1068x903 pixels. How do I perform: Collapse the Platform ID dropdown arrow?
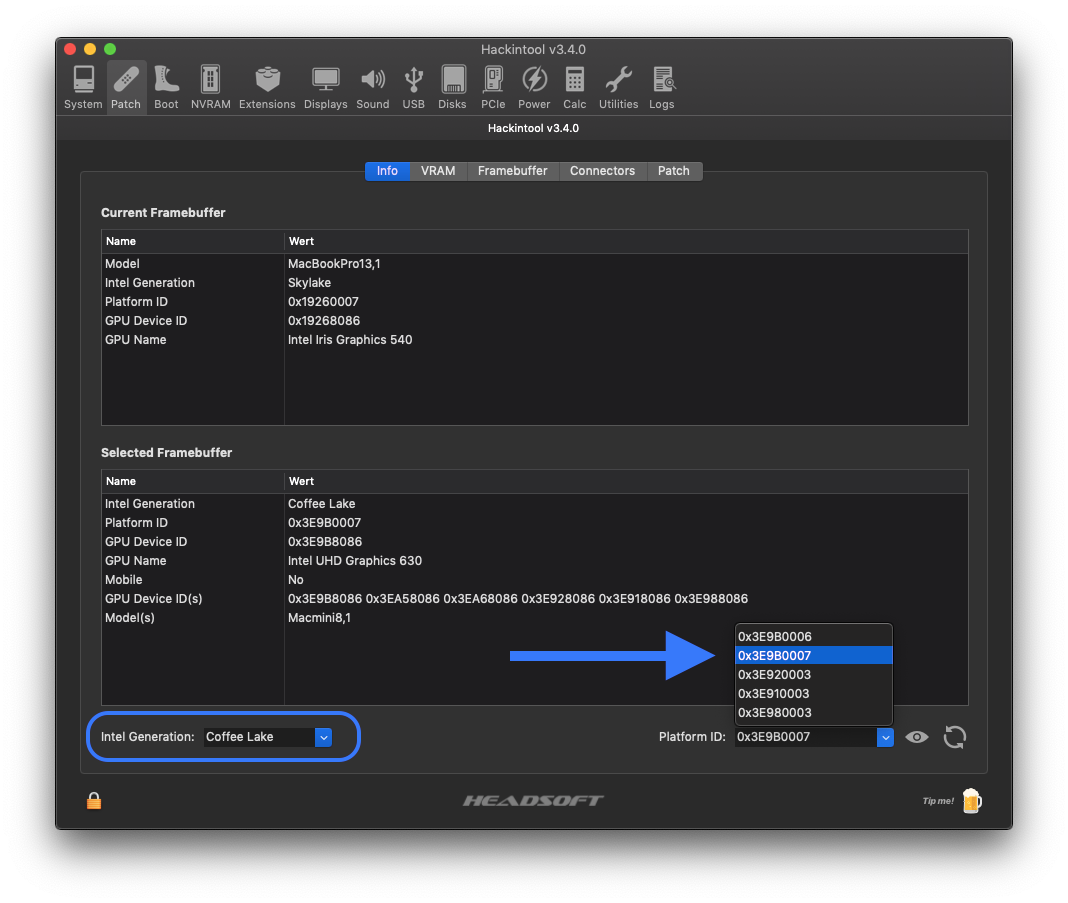885,737
